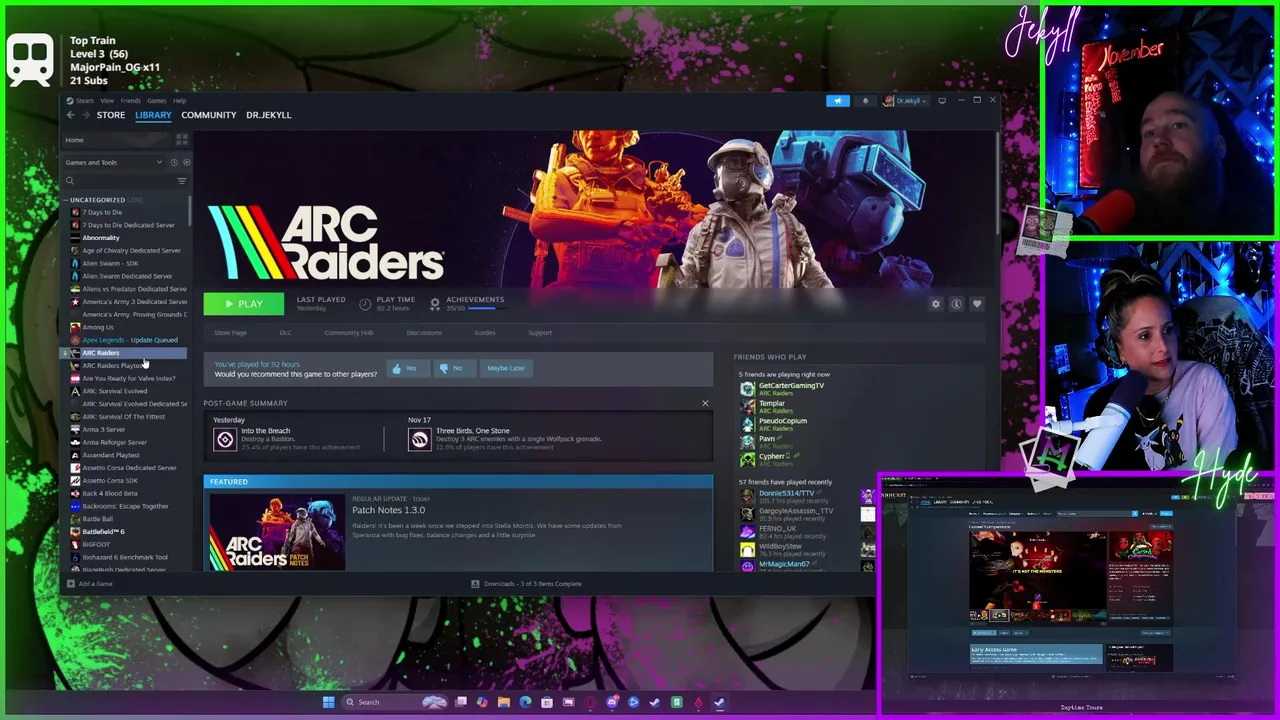Switch to the Library tab
This screenshot has height=720, width=1280.
pyautogui.click(x=153, y=115)
